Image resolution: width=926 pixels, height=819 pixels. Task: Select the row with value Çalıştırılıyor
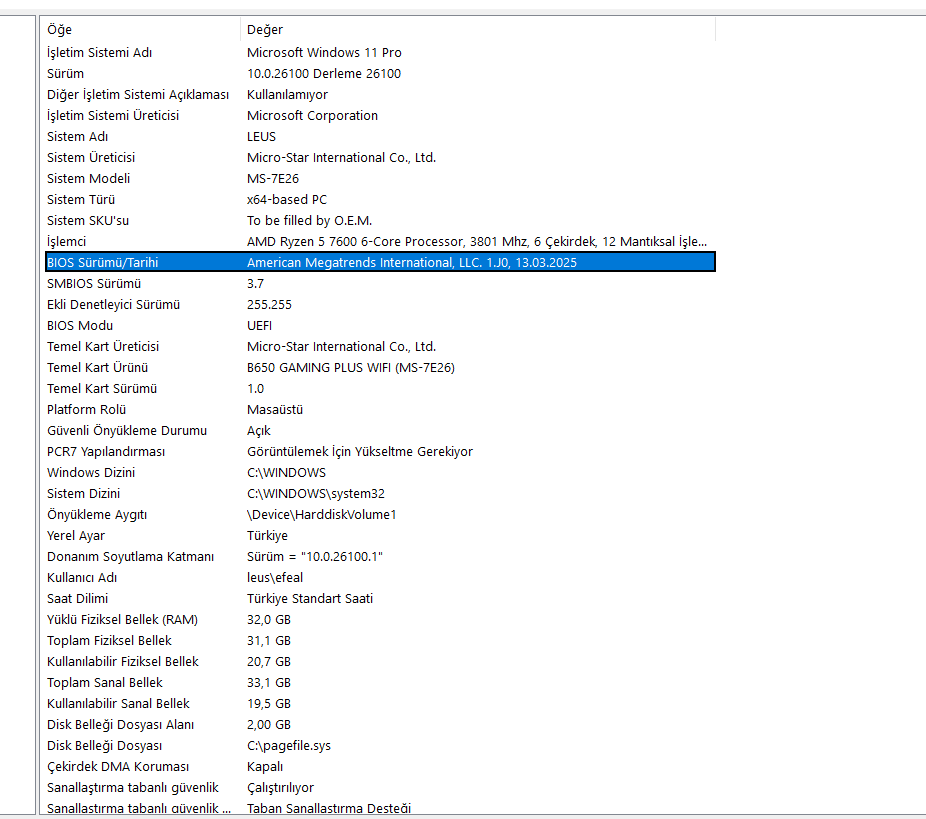pyautogui.click(x=380, y=788)
